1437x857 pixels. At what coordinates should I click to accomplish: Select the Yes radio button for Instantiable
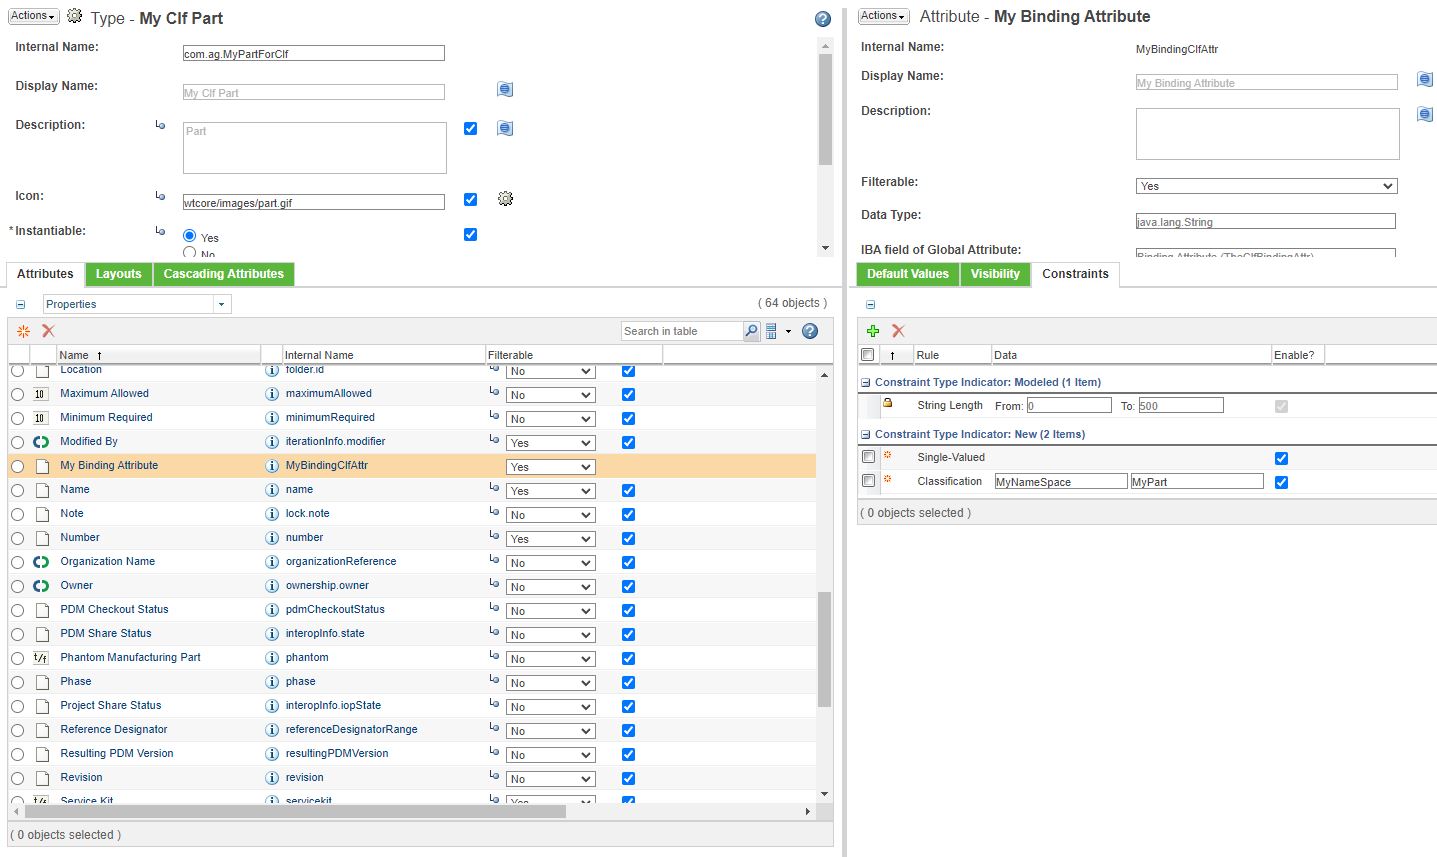pos(188,237)
